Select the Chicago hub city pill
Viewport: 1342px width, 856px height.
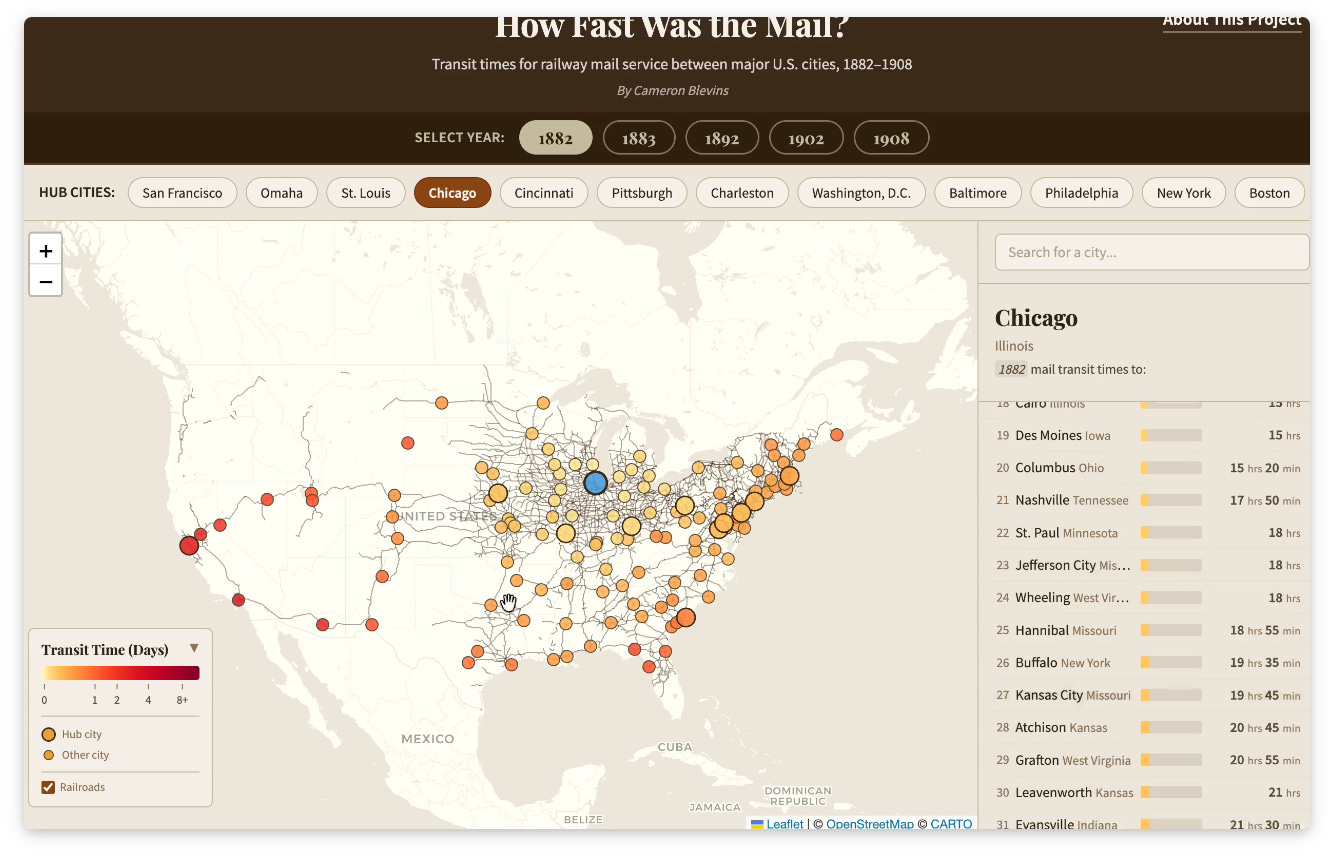(x=452, y=193)
